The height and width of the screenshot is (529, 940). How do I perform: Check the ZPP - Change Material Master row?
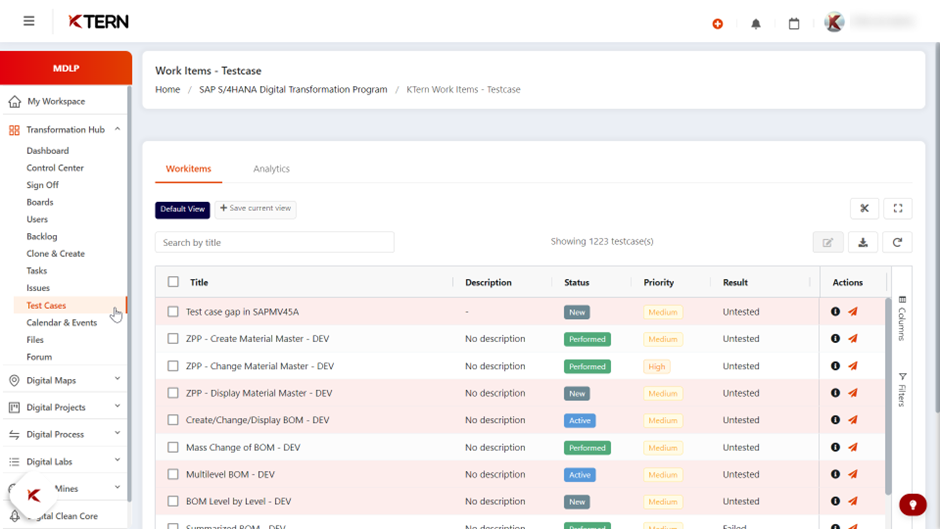(173, 366)
